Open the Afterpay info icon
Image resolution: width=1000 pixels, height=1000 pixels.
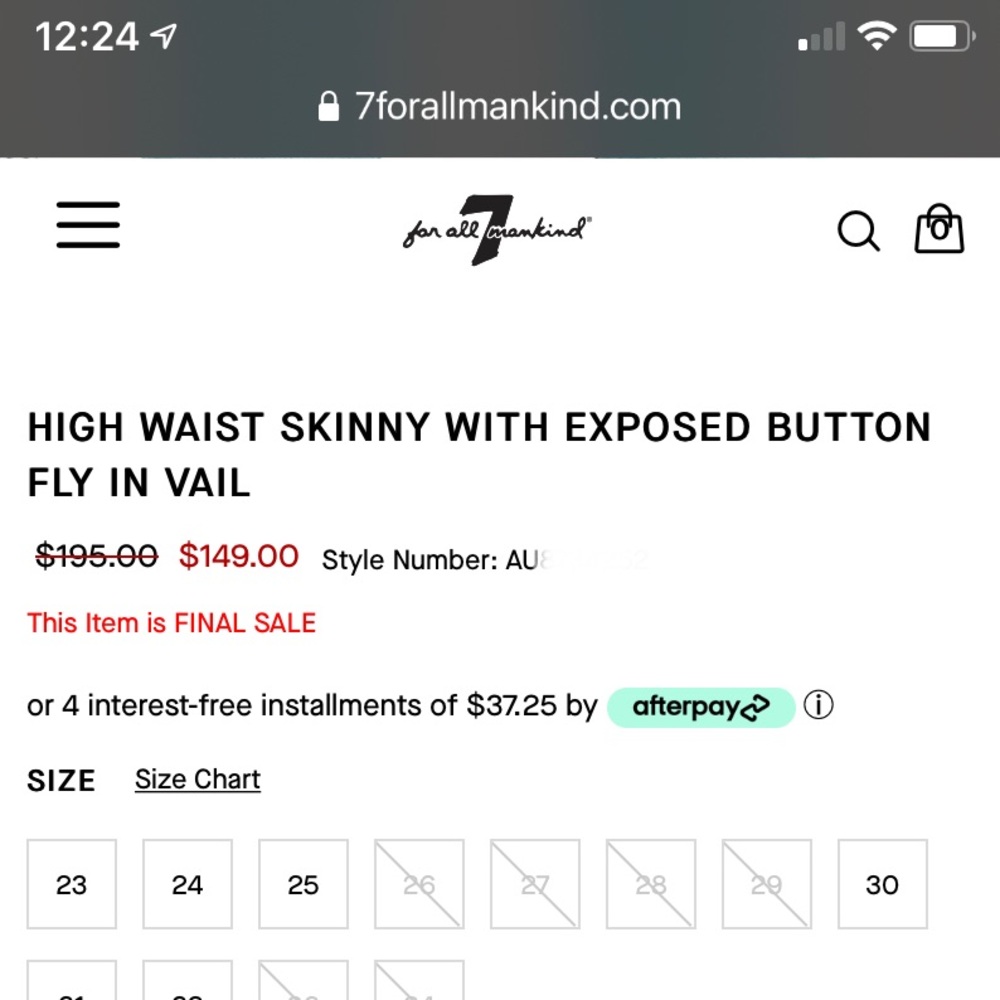818,706
